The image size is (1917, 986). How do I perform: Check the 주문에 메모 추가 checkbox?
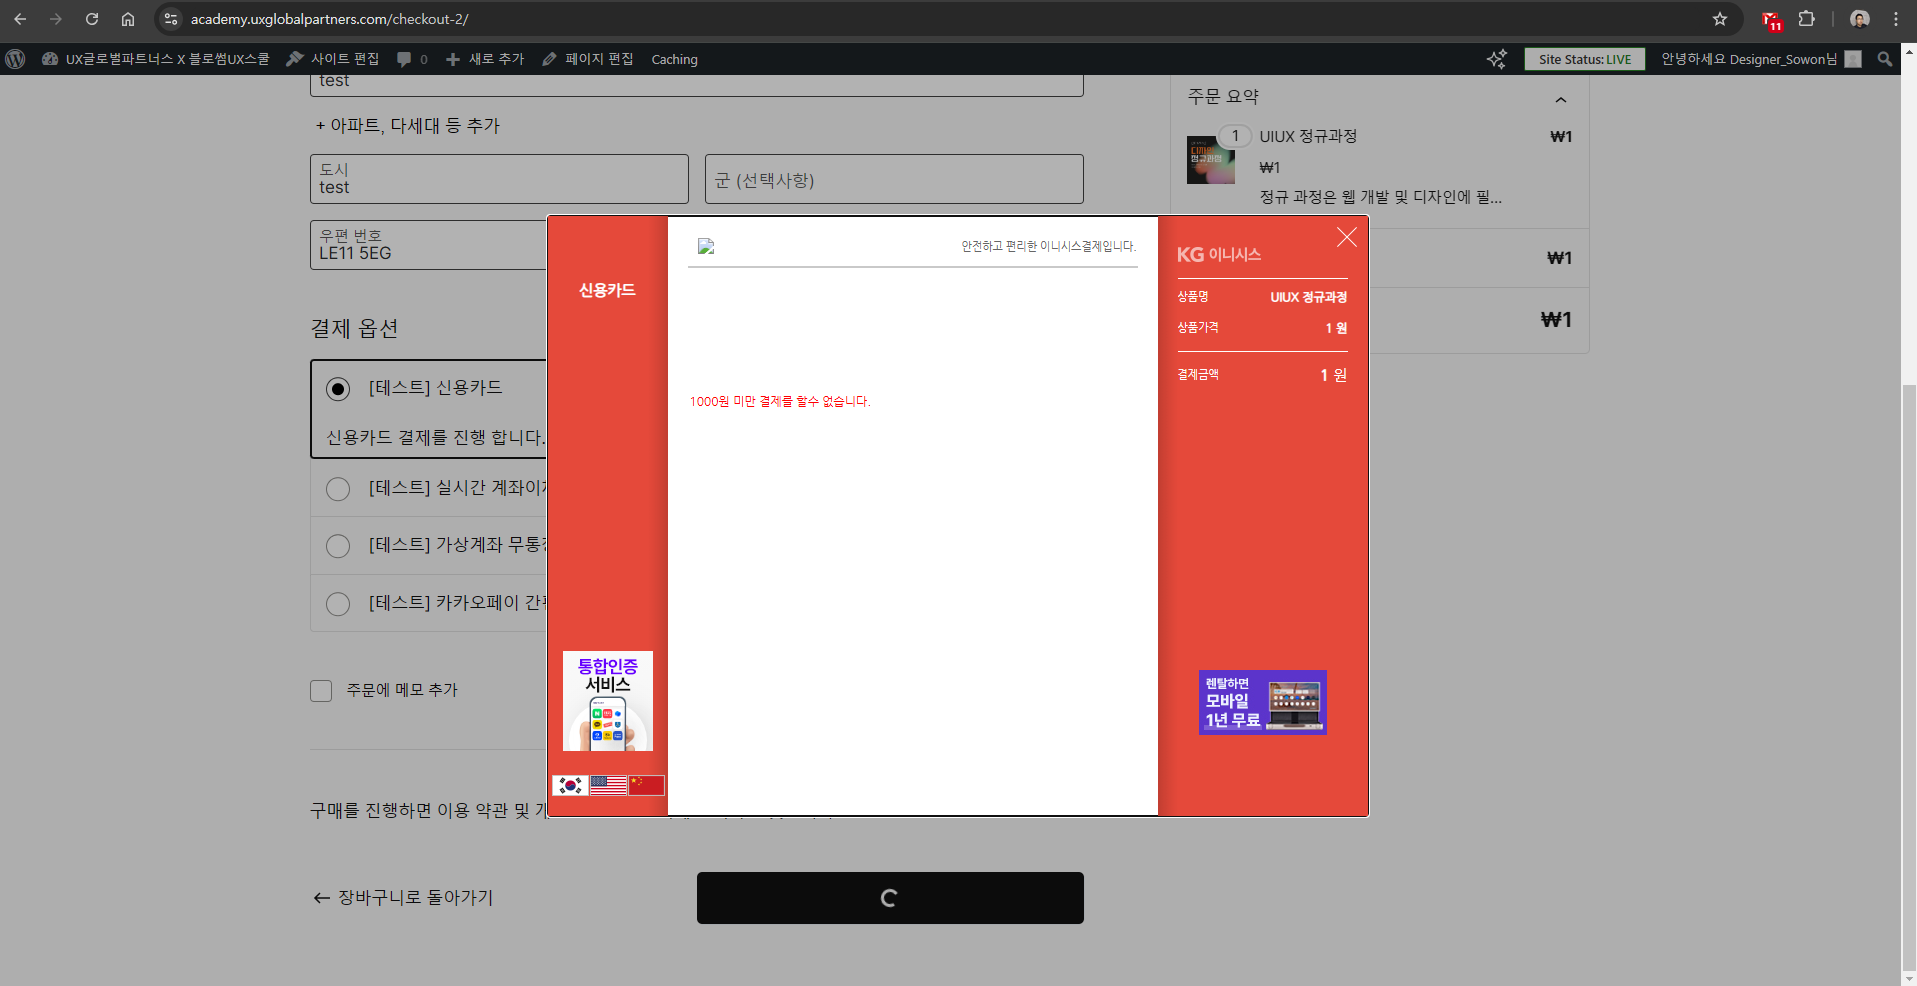(x=321, y=691)
